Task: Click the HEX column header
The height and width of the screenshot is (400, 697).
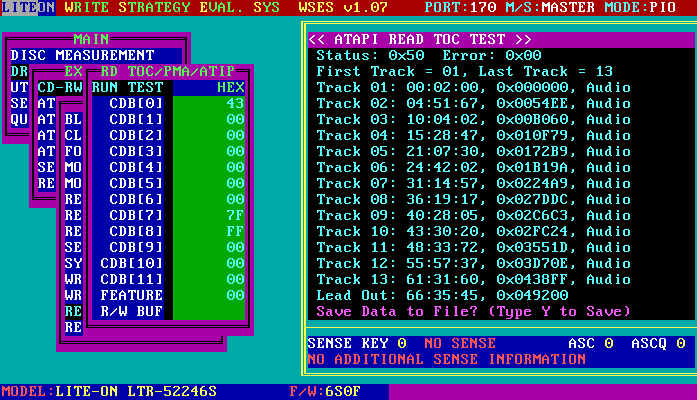Action: coord(229,87)
